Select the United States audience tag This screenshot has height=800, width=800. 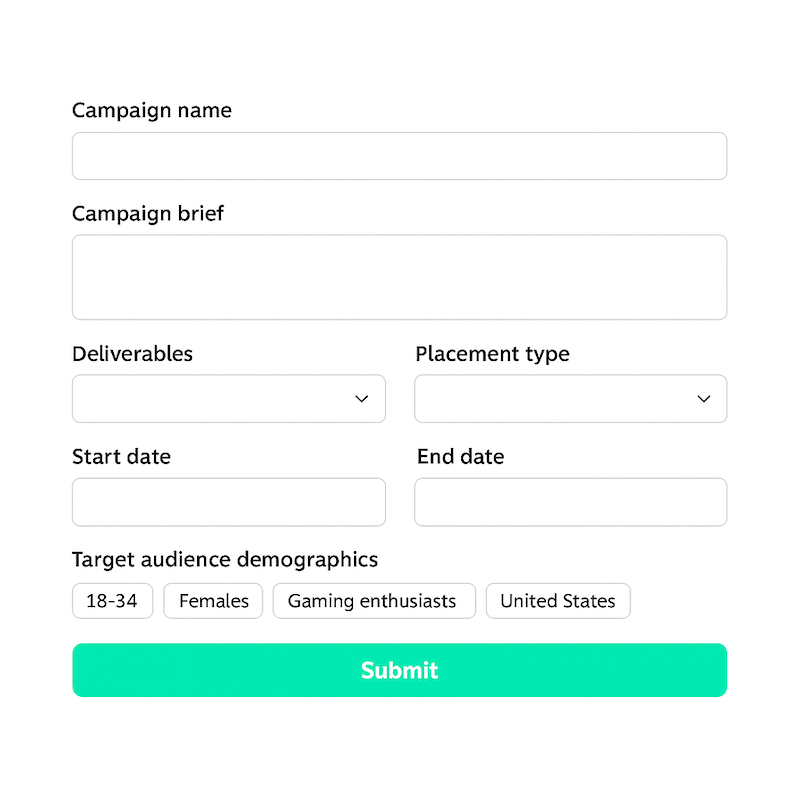click(x=558, y=601)
